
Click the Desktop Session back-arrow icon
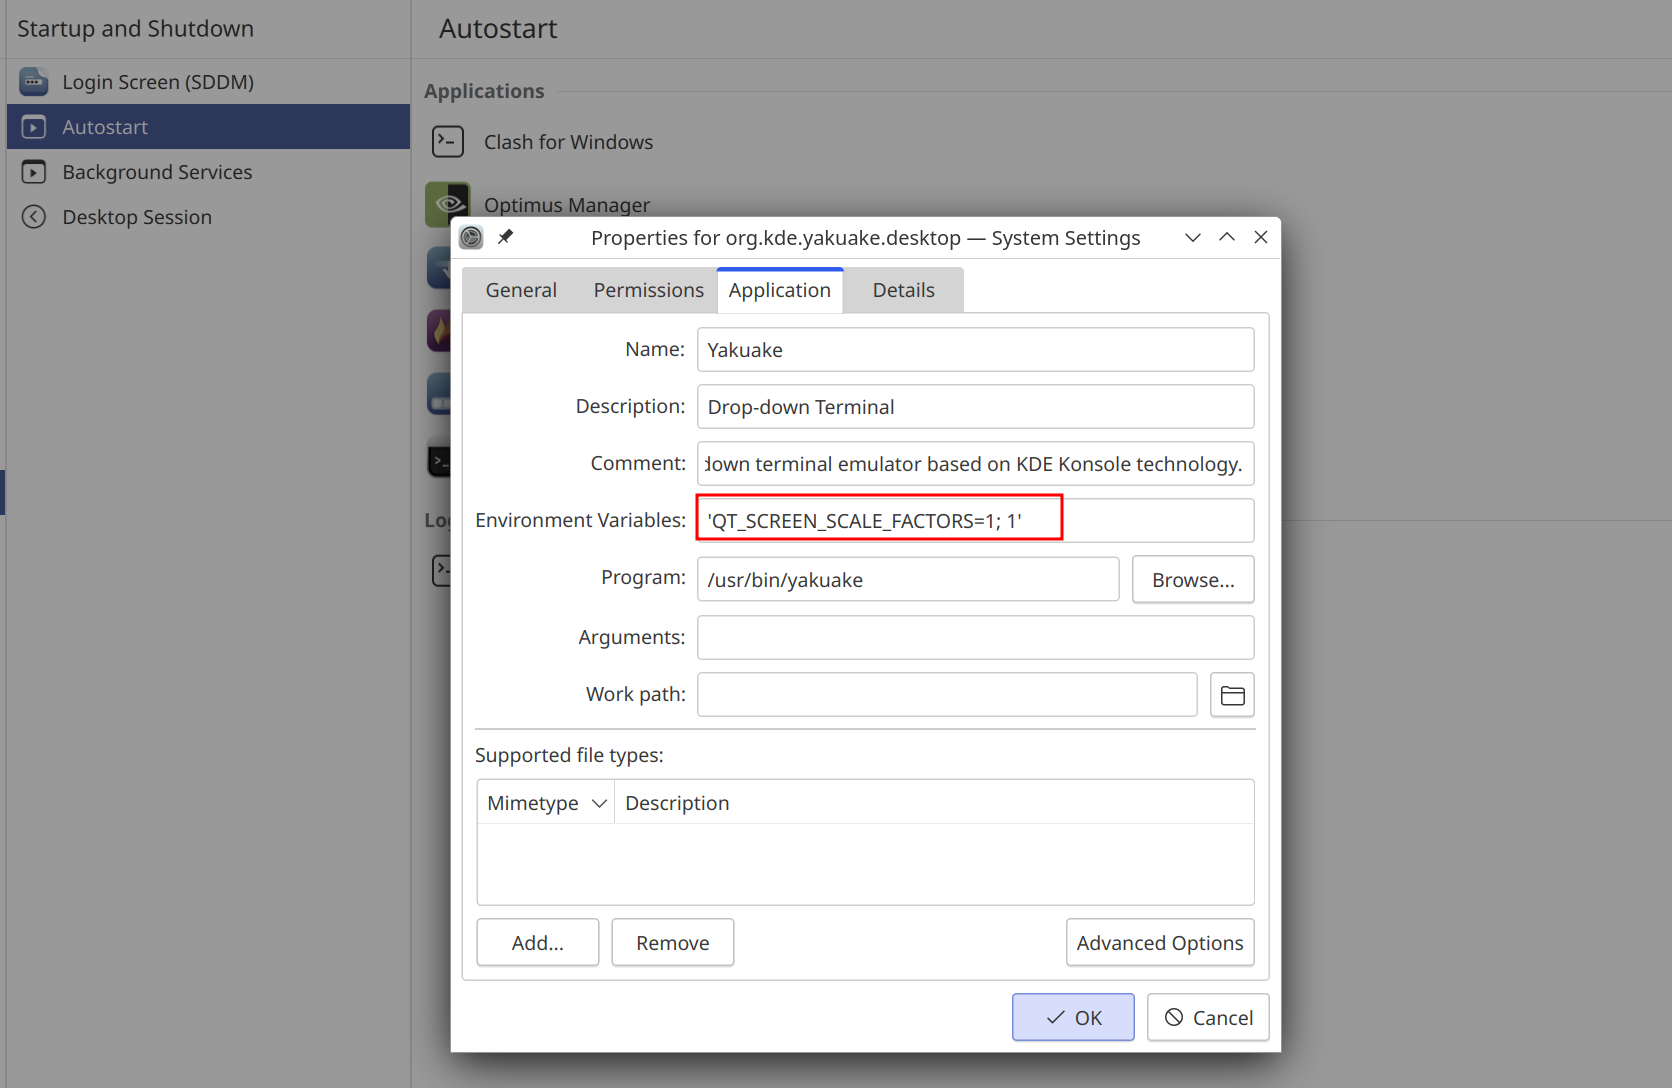click(x=34, y=217)
